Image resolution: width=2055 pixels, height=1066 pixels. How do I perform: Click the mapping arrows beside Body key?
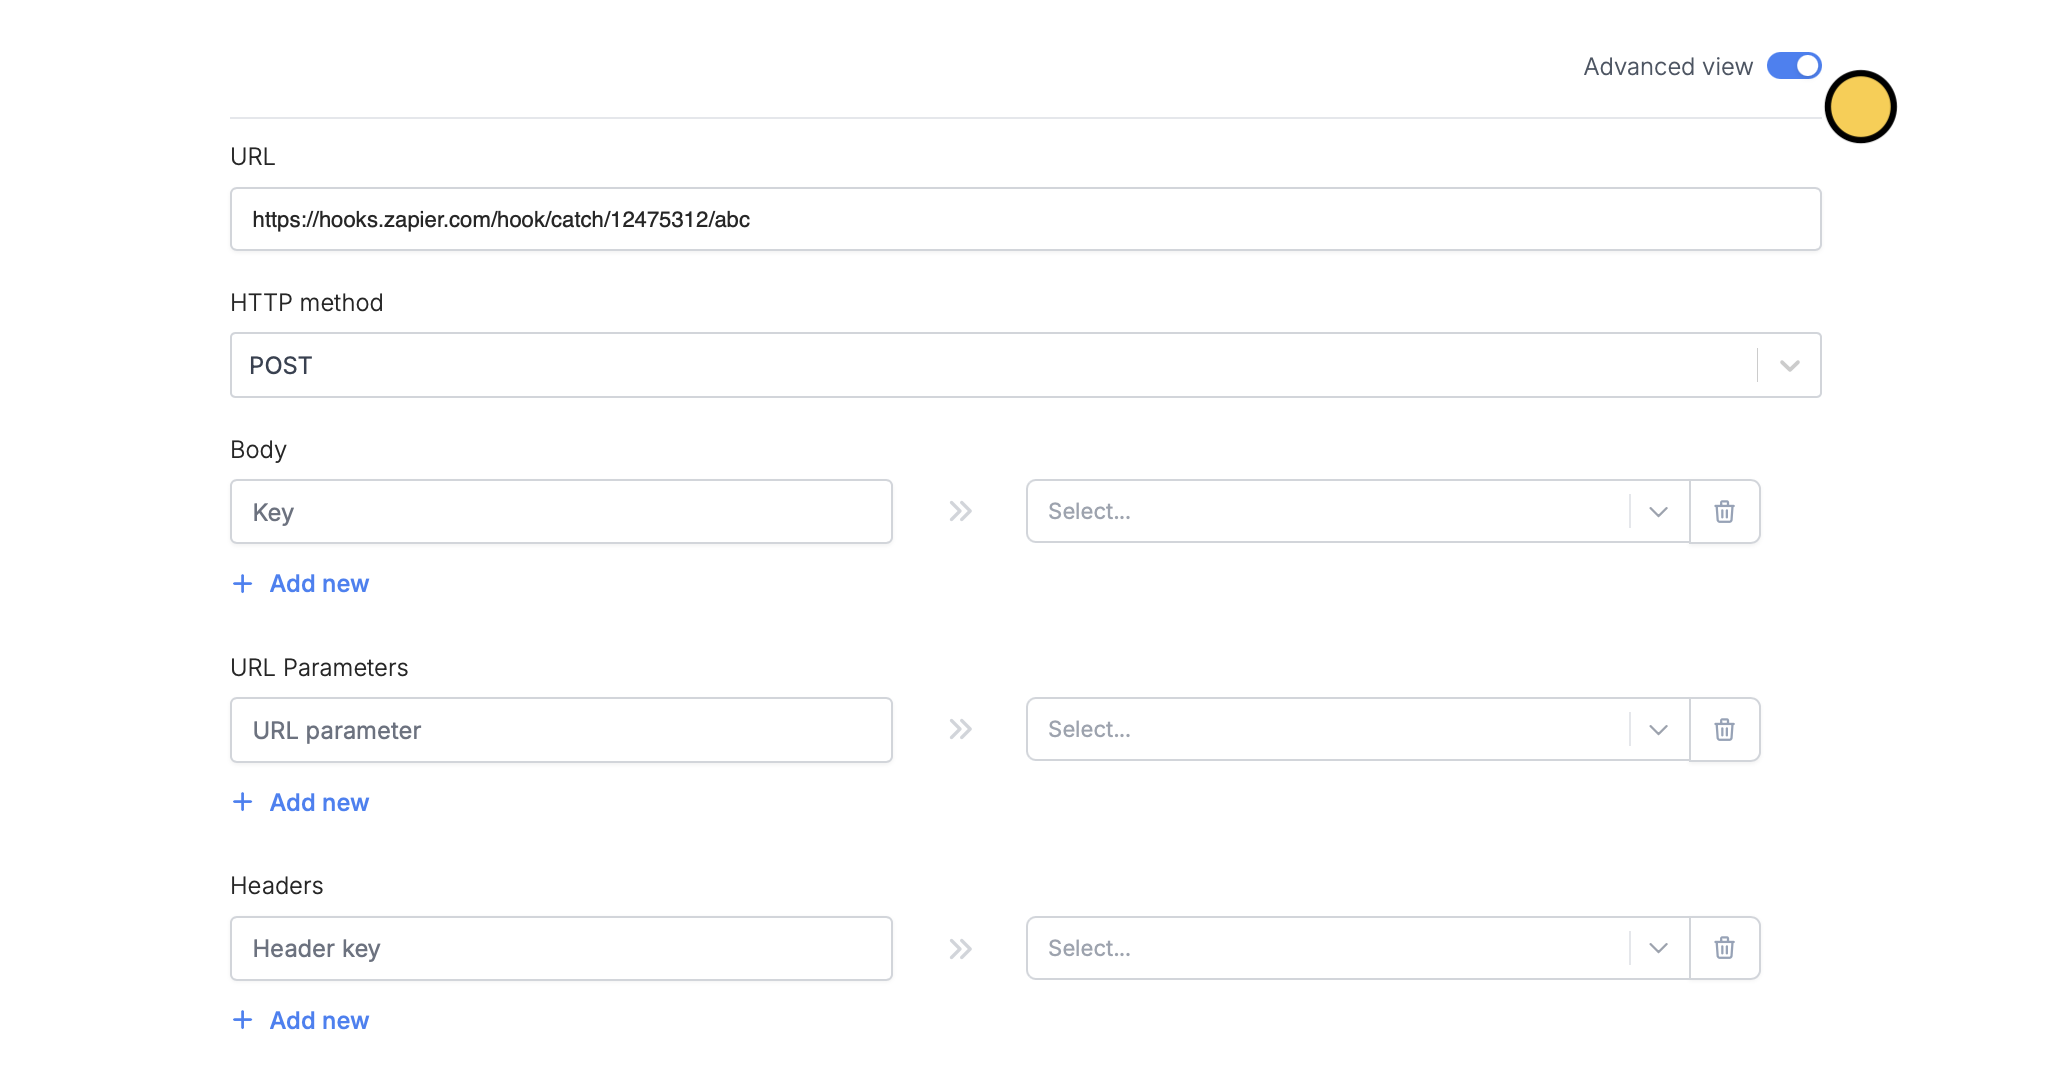pyautogui.click(x=960, y=511)
